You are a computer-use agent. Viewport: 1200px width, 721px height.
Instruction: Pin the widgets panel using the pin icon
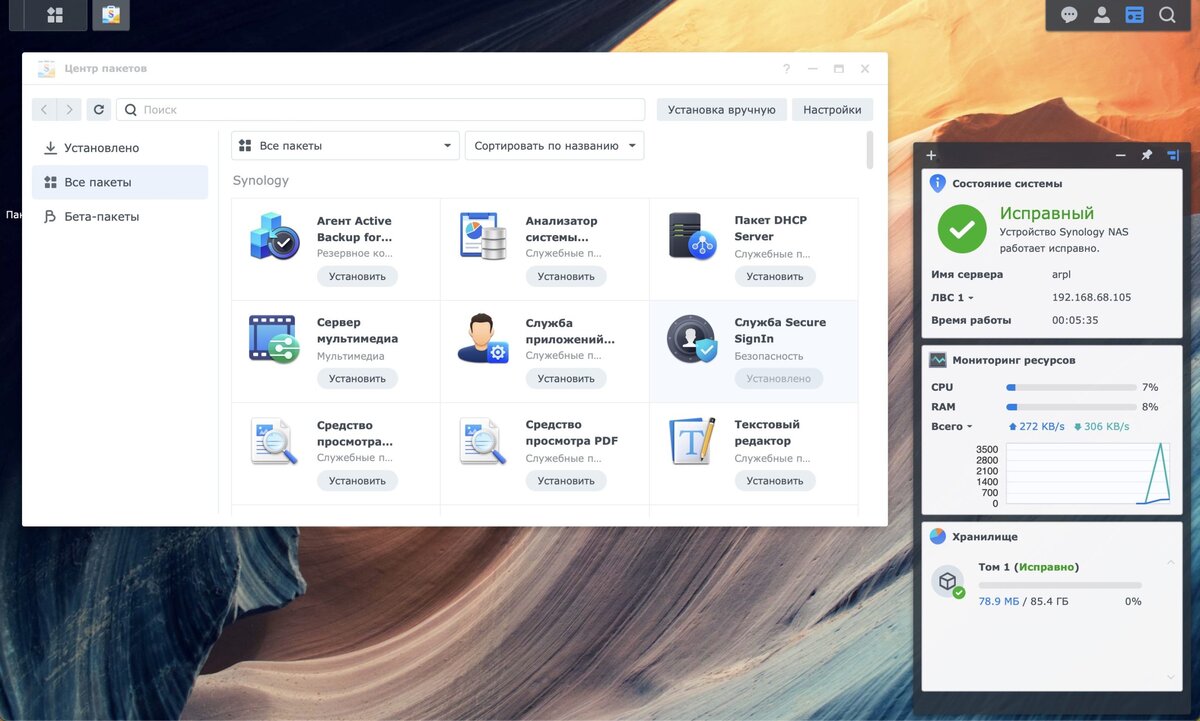click(x=1147, y=155)
